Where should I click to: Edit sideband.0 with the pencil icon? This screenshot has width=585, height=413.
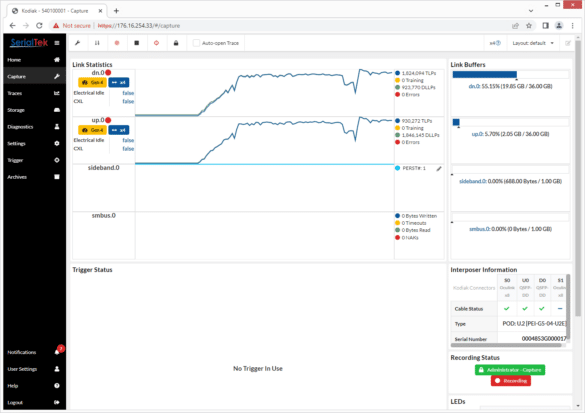[x=439, y=169]
